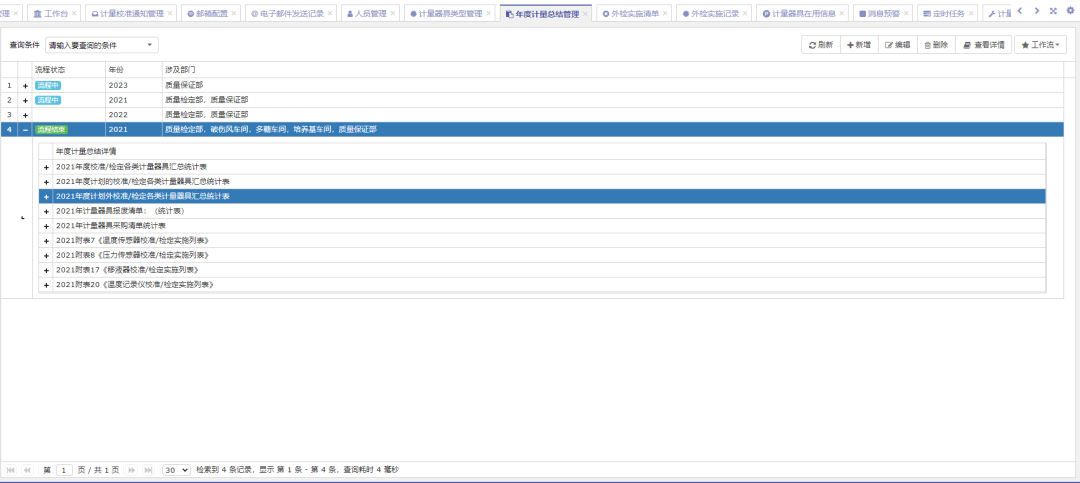The width and height of the screenshot is (1080, 483).
Task: Click the 2023 year cell
Action: [134, 85]
